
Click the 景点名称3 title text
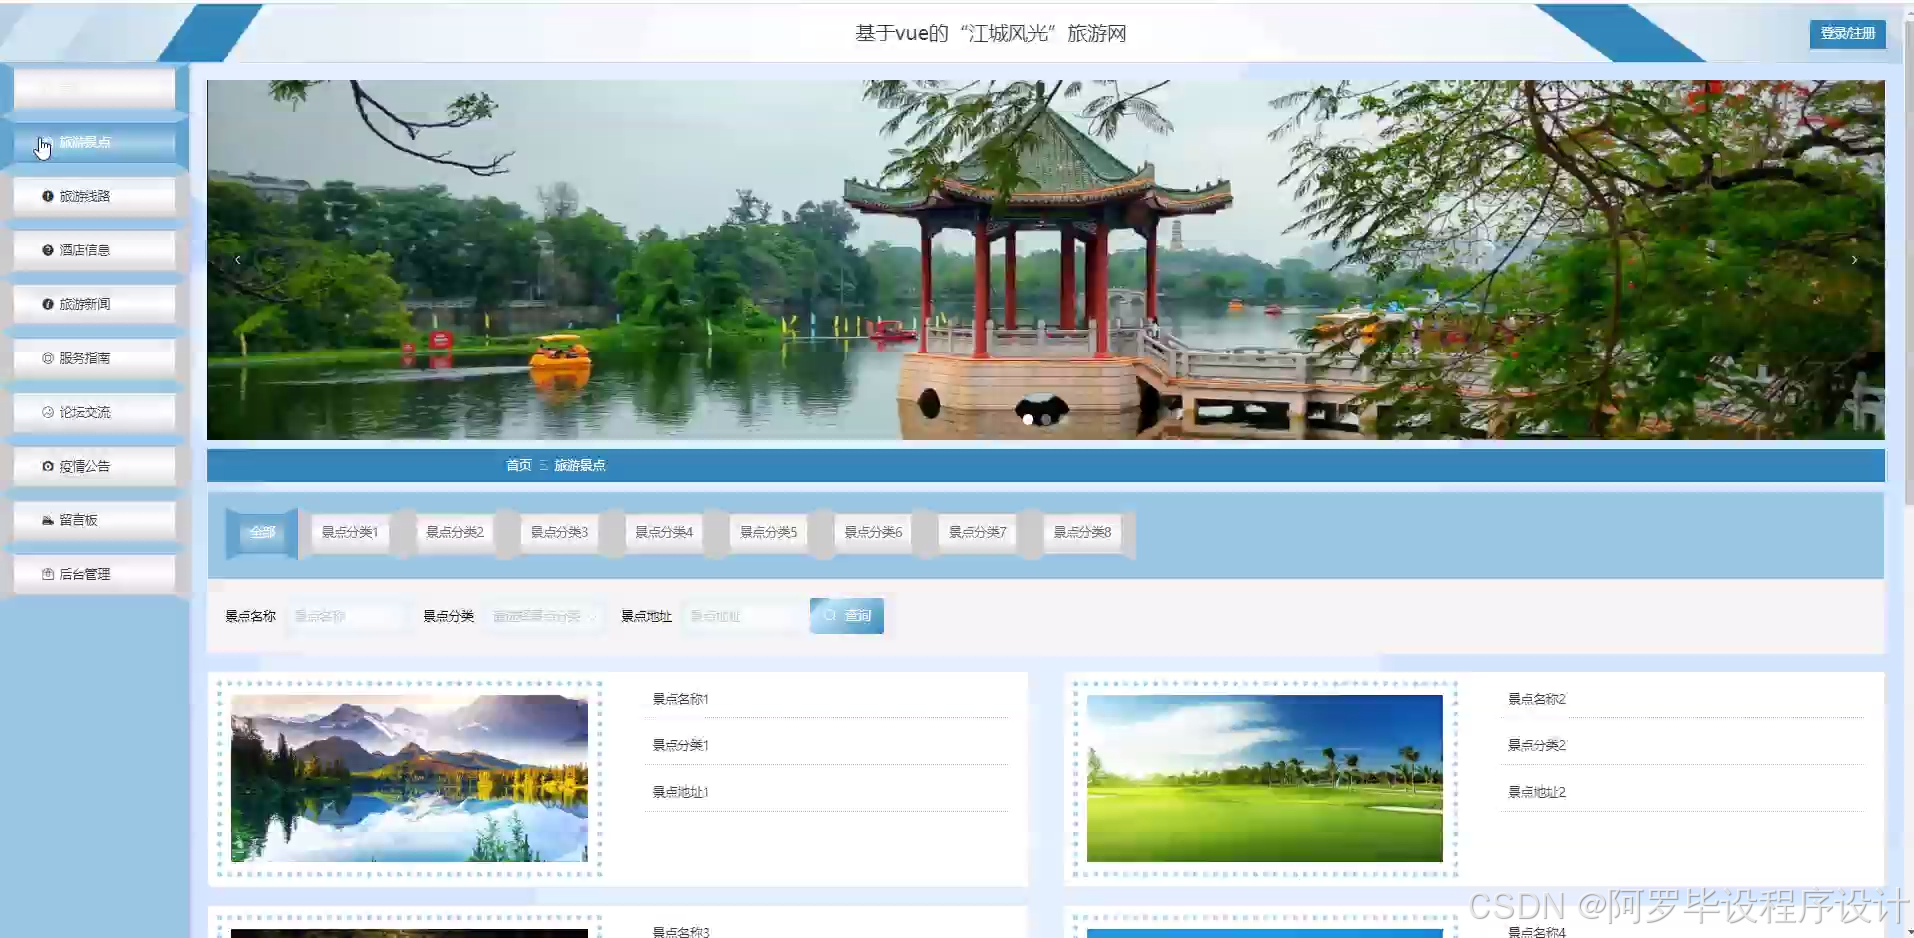pyautogui.click(x=681, y=932)
